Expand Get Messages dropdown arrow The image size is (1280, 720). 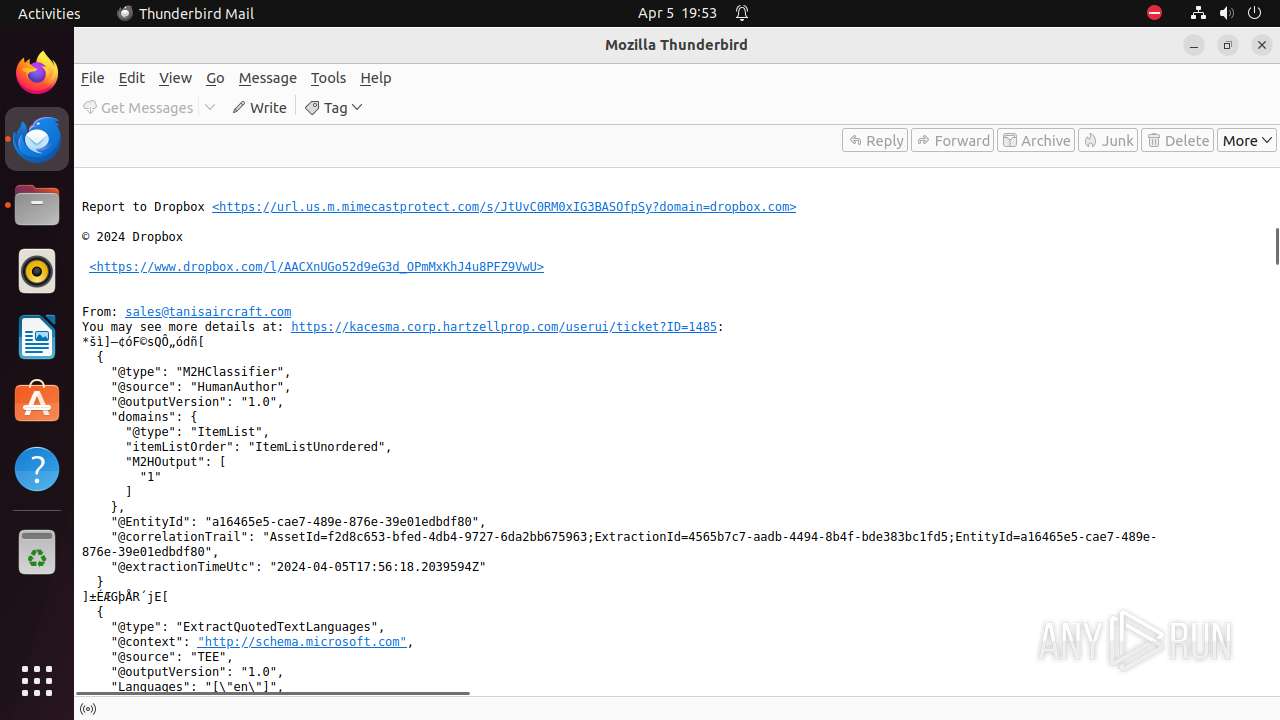pyautogui.click(x=210, y=107)
